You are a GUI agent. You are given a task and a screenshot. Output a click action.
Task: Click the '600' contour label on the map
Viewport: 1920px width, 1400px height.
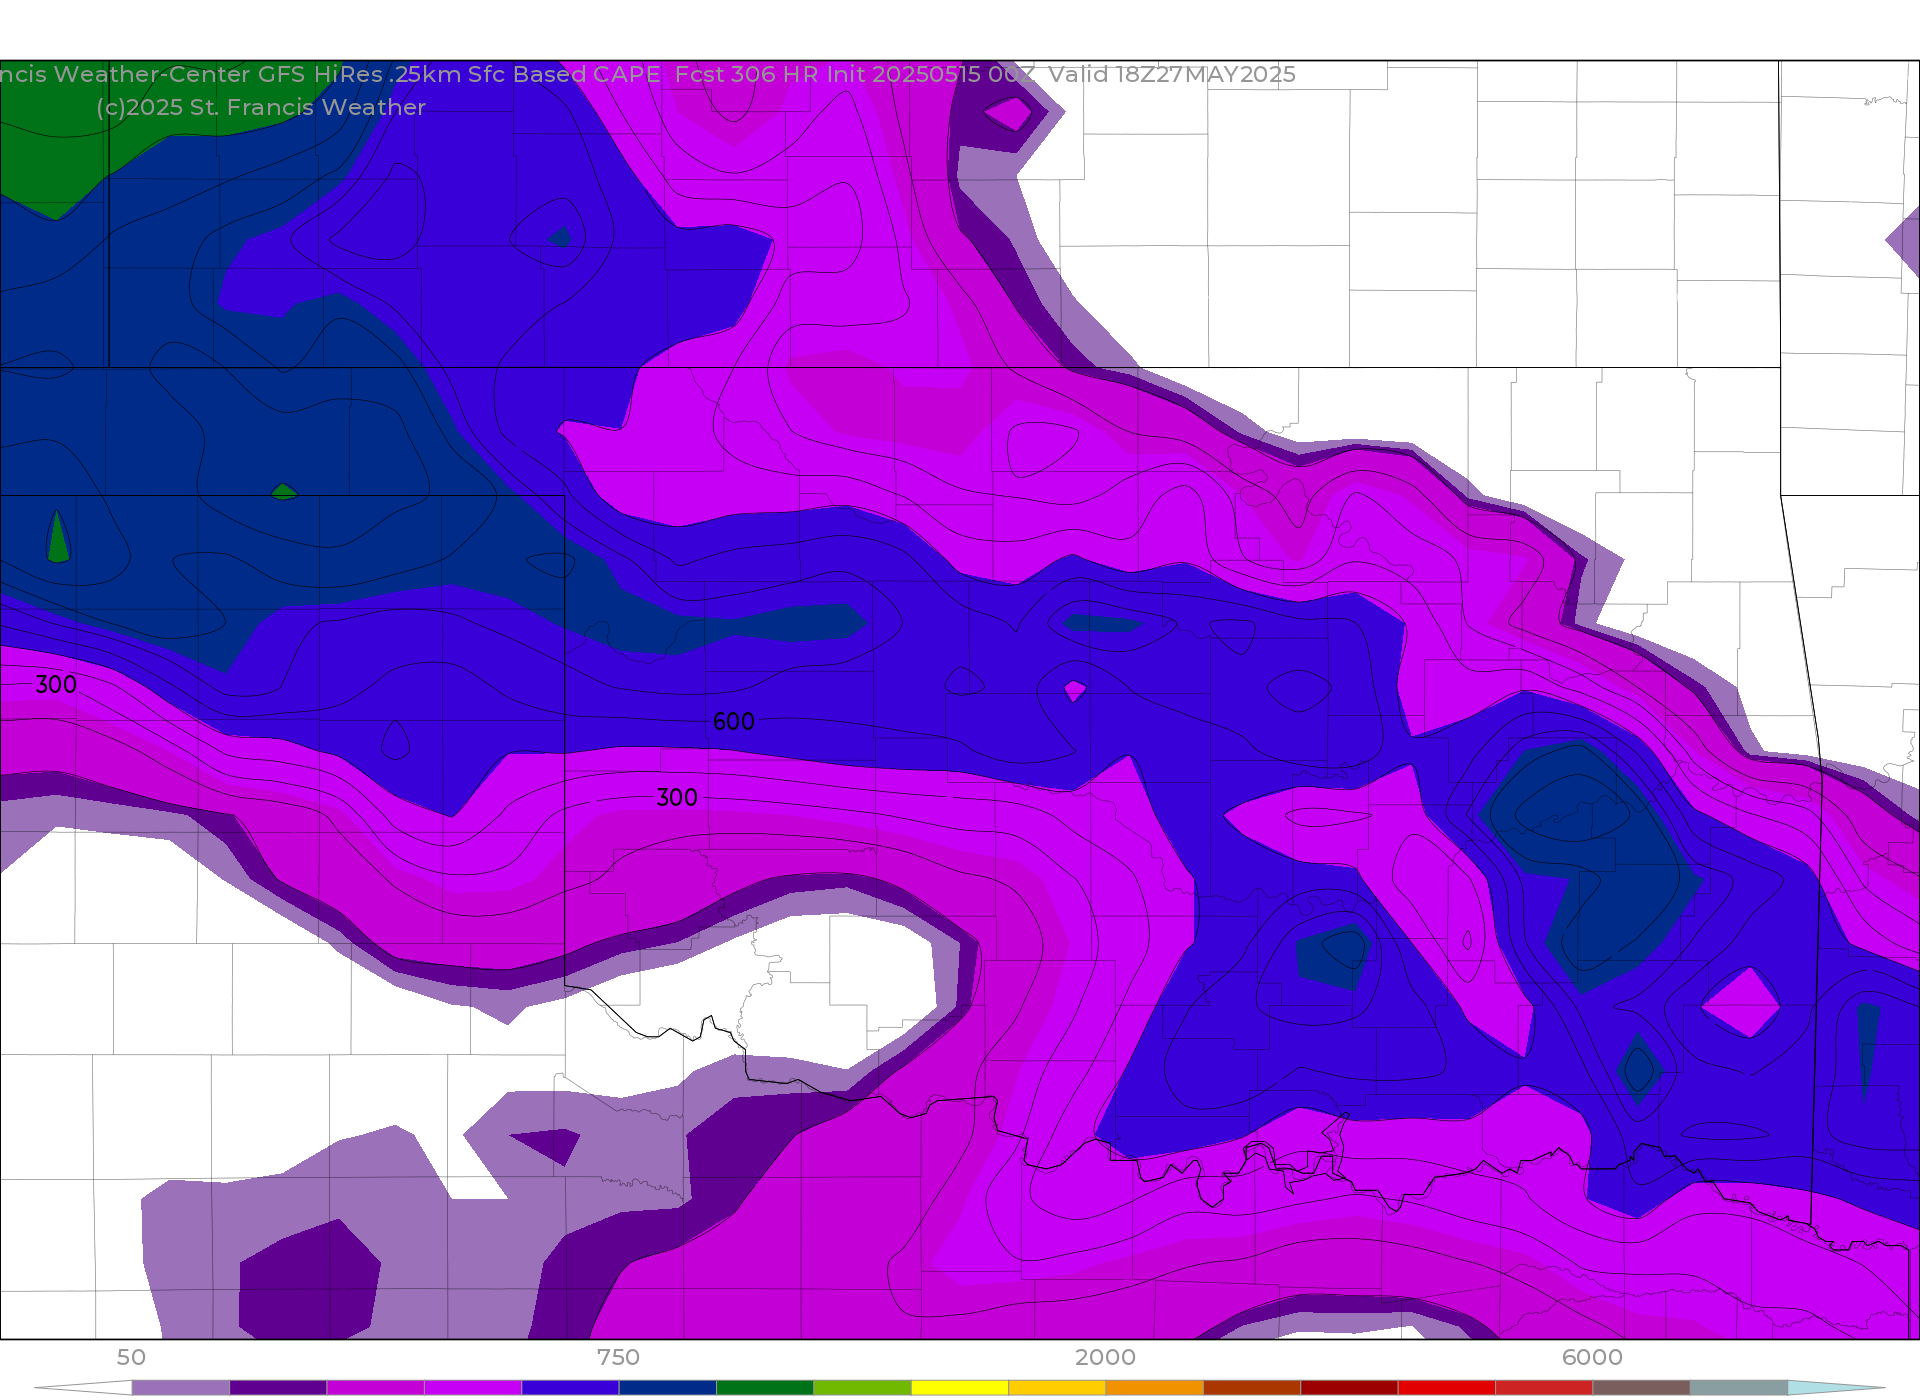tap(734, 721)
